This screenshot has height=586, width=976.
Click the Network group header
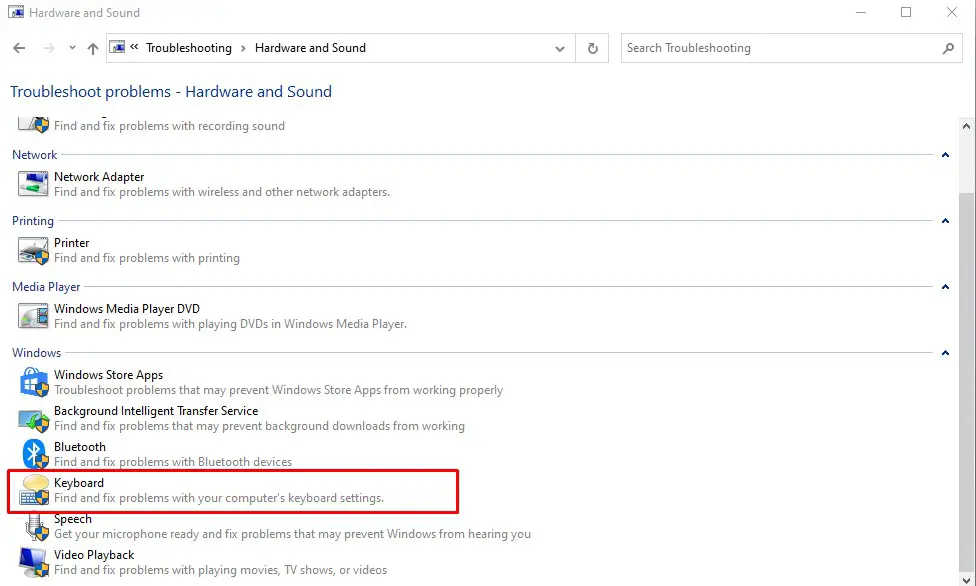pos(34,154)
